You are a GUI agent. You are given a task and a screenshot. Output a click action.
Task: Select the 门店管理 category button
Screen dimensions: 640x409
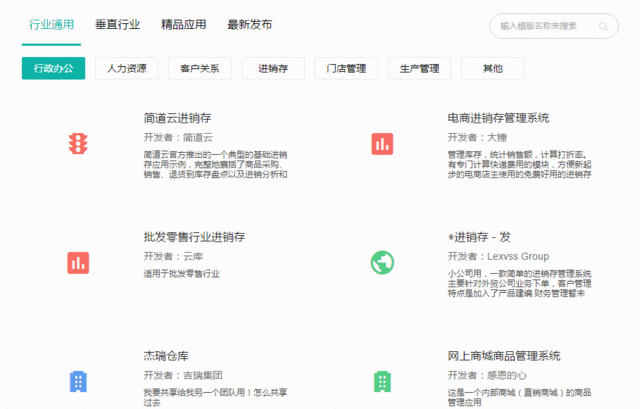(x=346, y=68)
